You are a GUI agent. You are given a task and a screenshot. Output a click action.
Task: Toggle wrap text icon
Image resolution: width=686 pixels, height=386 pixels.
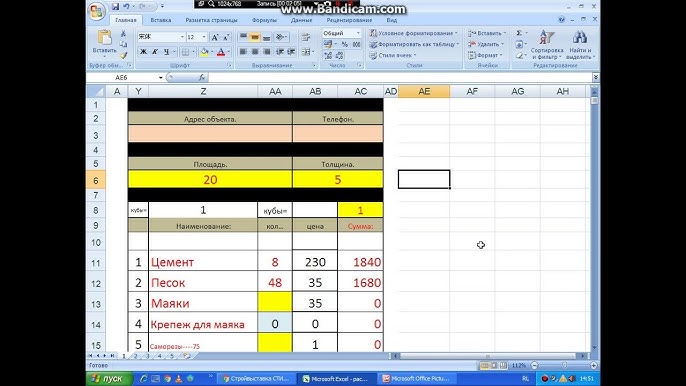pos(306,38)
